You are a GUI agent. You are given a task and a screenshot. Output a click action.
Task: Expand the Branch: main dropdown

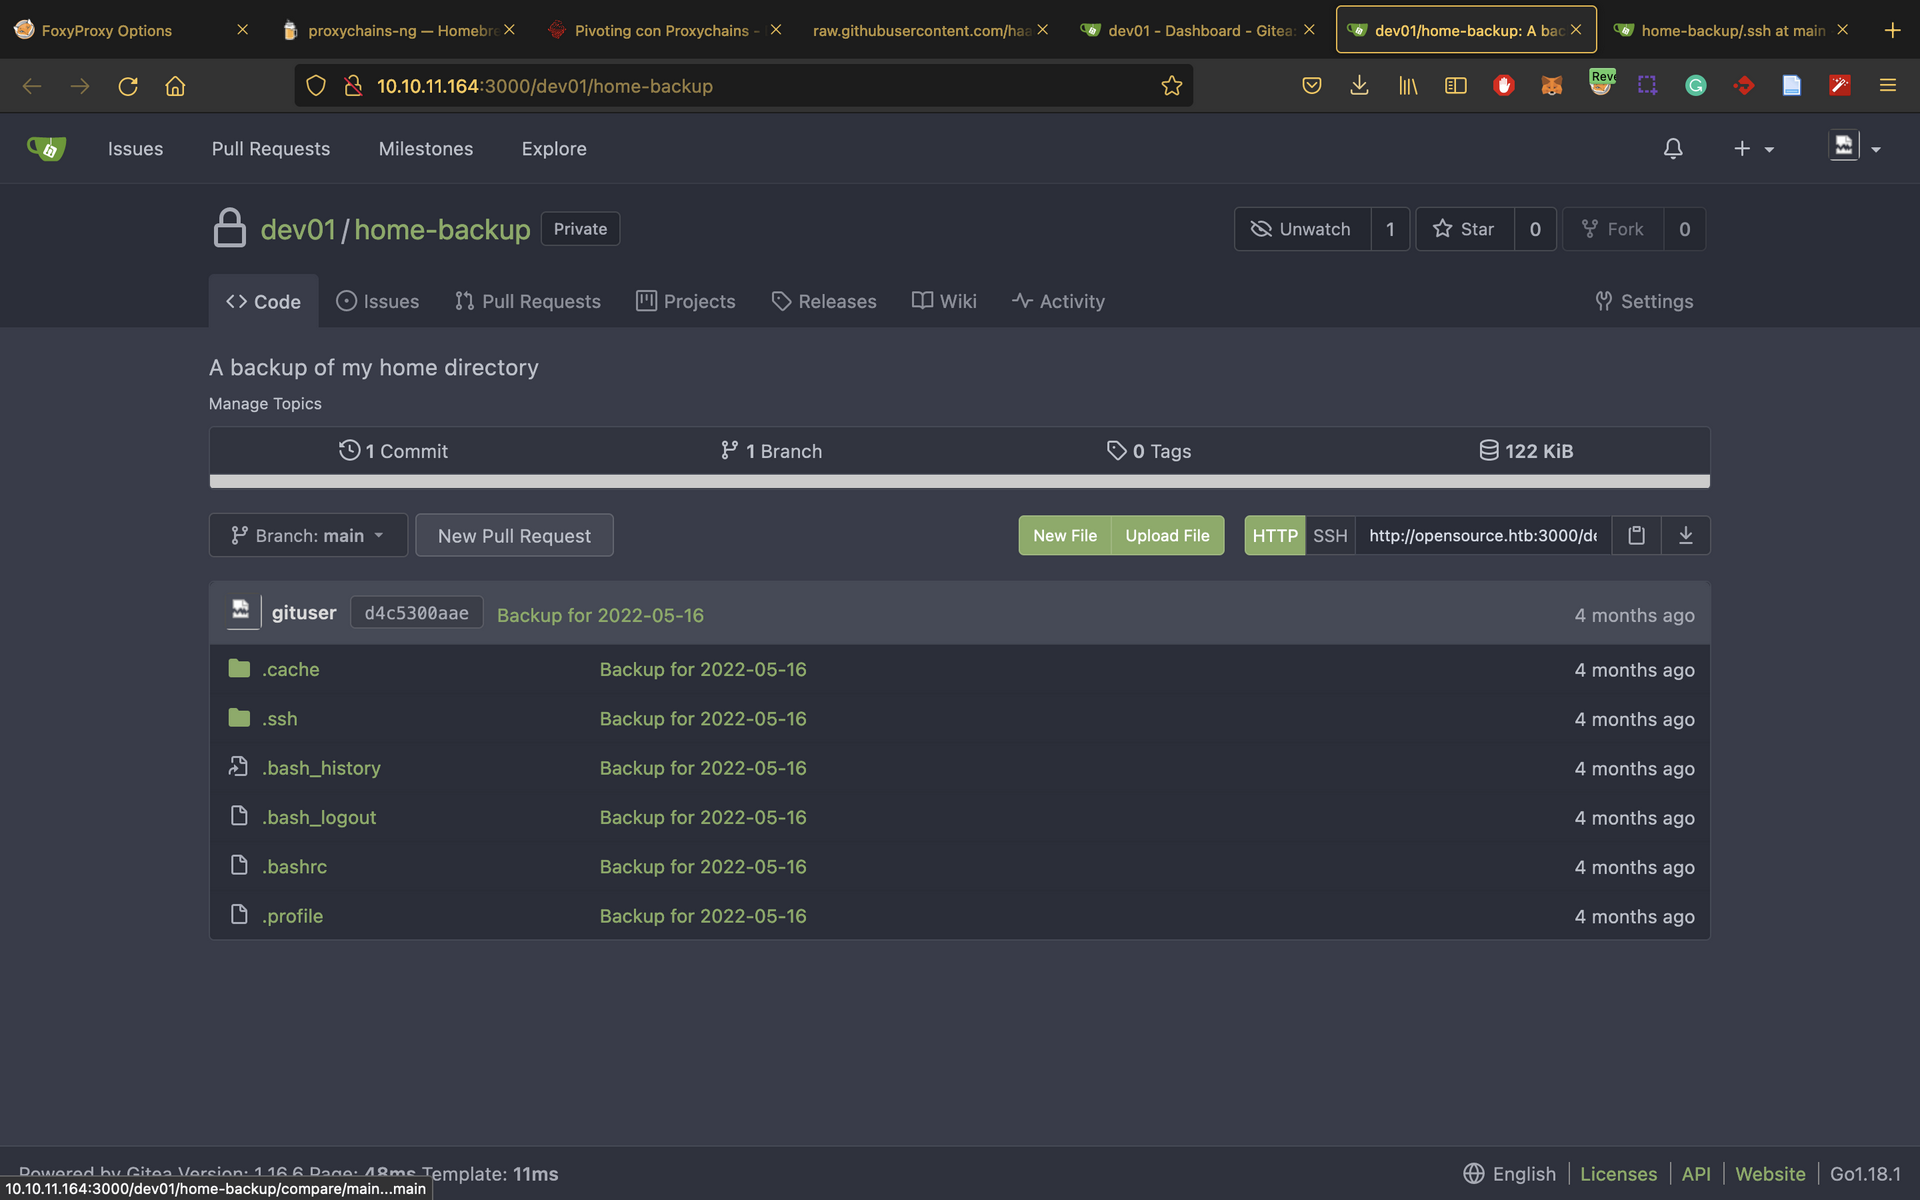coord(308,535)
